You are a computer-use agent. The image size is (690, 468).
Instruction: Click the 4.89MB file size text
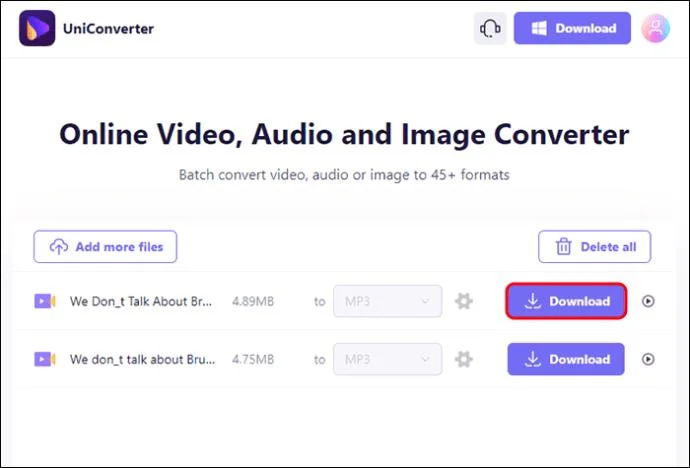pyautogui.click(x=253, y=302)
